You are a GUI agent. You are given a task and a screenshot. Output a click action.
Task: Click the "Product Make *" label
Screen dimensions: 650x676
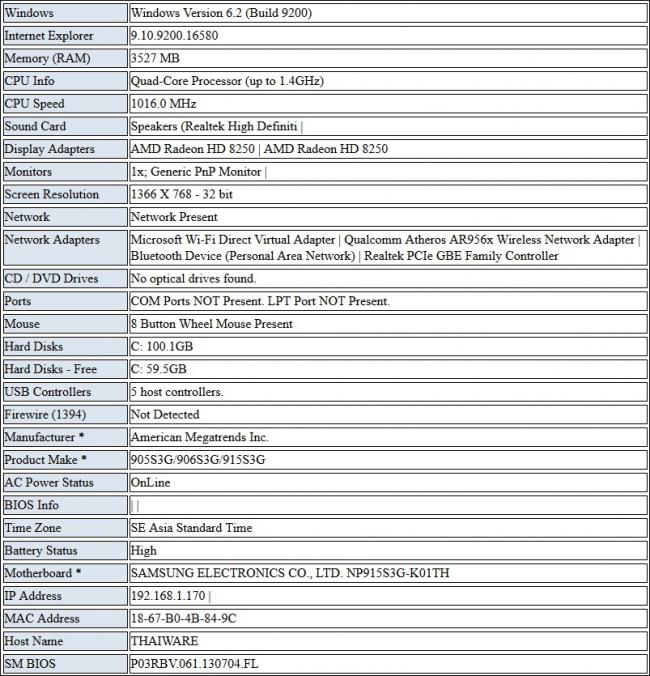point(46,460)
